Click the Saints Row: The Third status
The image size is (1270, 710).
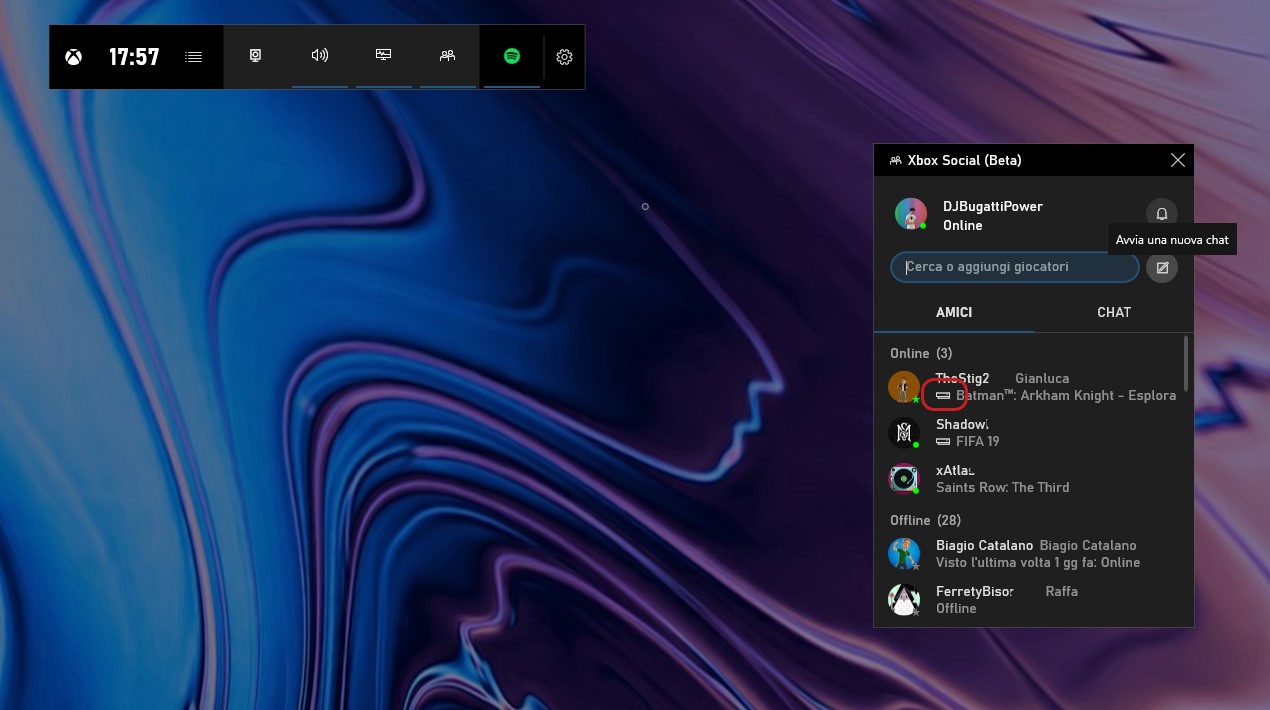point(1002,487)
